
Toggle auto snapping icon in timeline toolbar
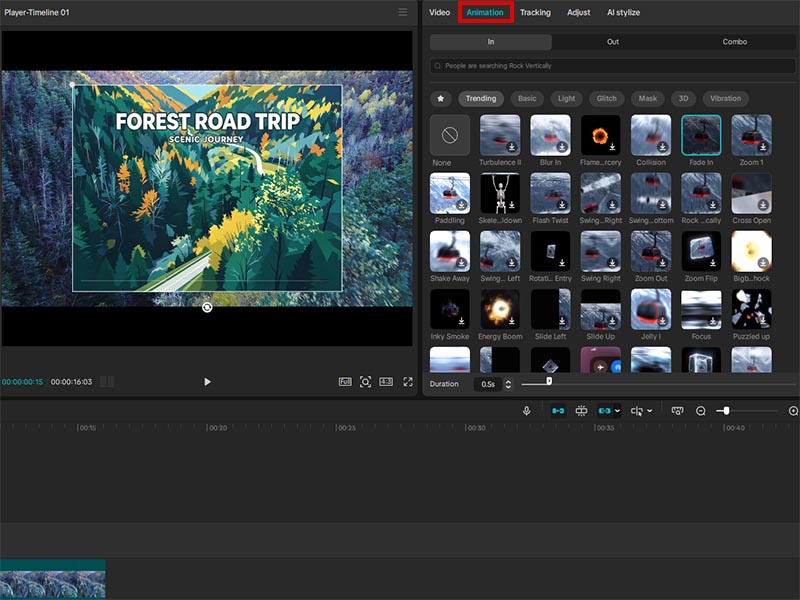pyautogui.click(x=581, y=411)
